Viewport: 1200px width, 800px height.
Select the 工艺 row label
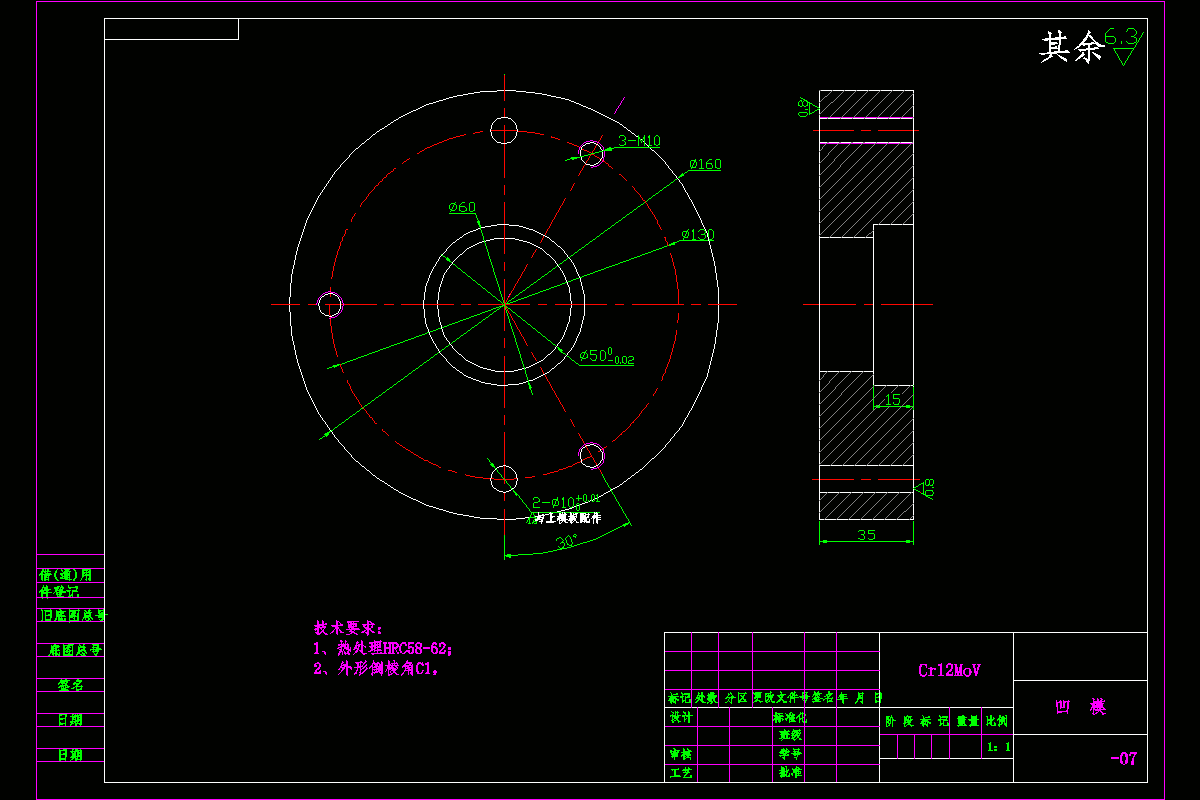(680, 773)
